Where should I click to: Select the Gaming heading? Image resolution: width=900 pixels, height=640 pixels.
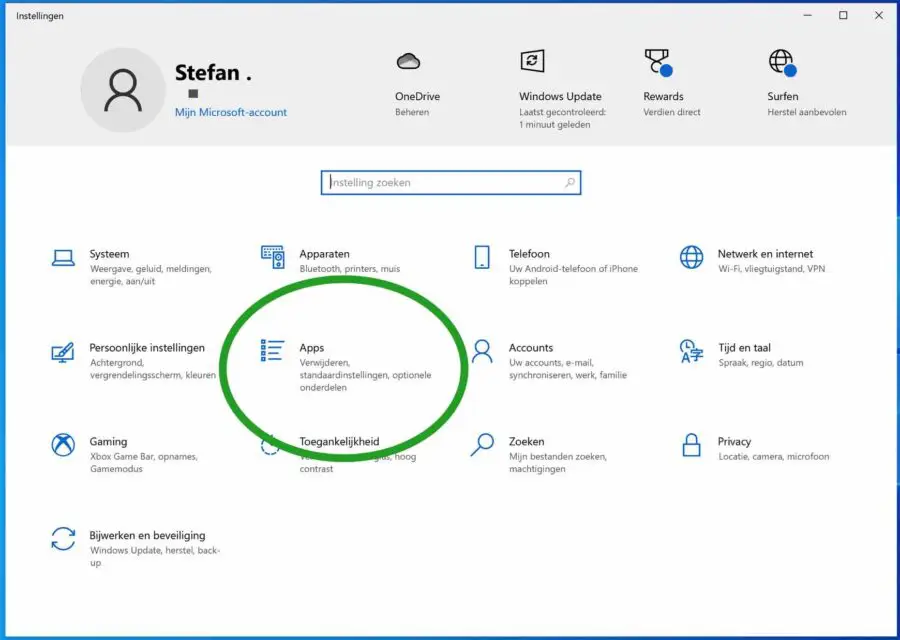coord(108,441)
